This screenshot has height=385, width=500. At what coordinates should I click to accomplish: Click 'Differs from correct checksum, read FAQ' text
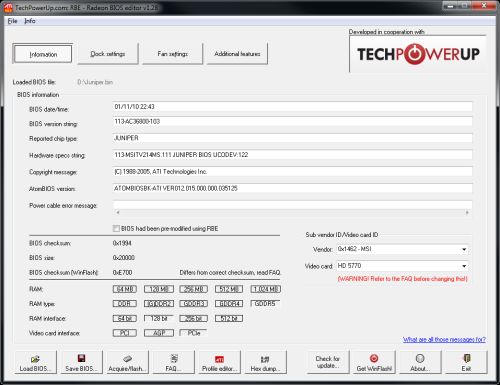(230, 272)
